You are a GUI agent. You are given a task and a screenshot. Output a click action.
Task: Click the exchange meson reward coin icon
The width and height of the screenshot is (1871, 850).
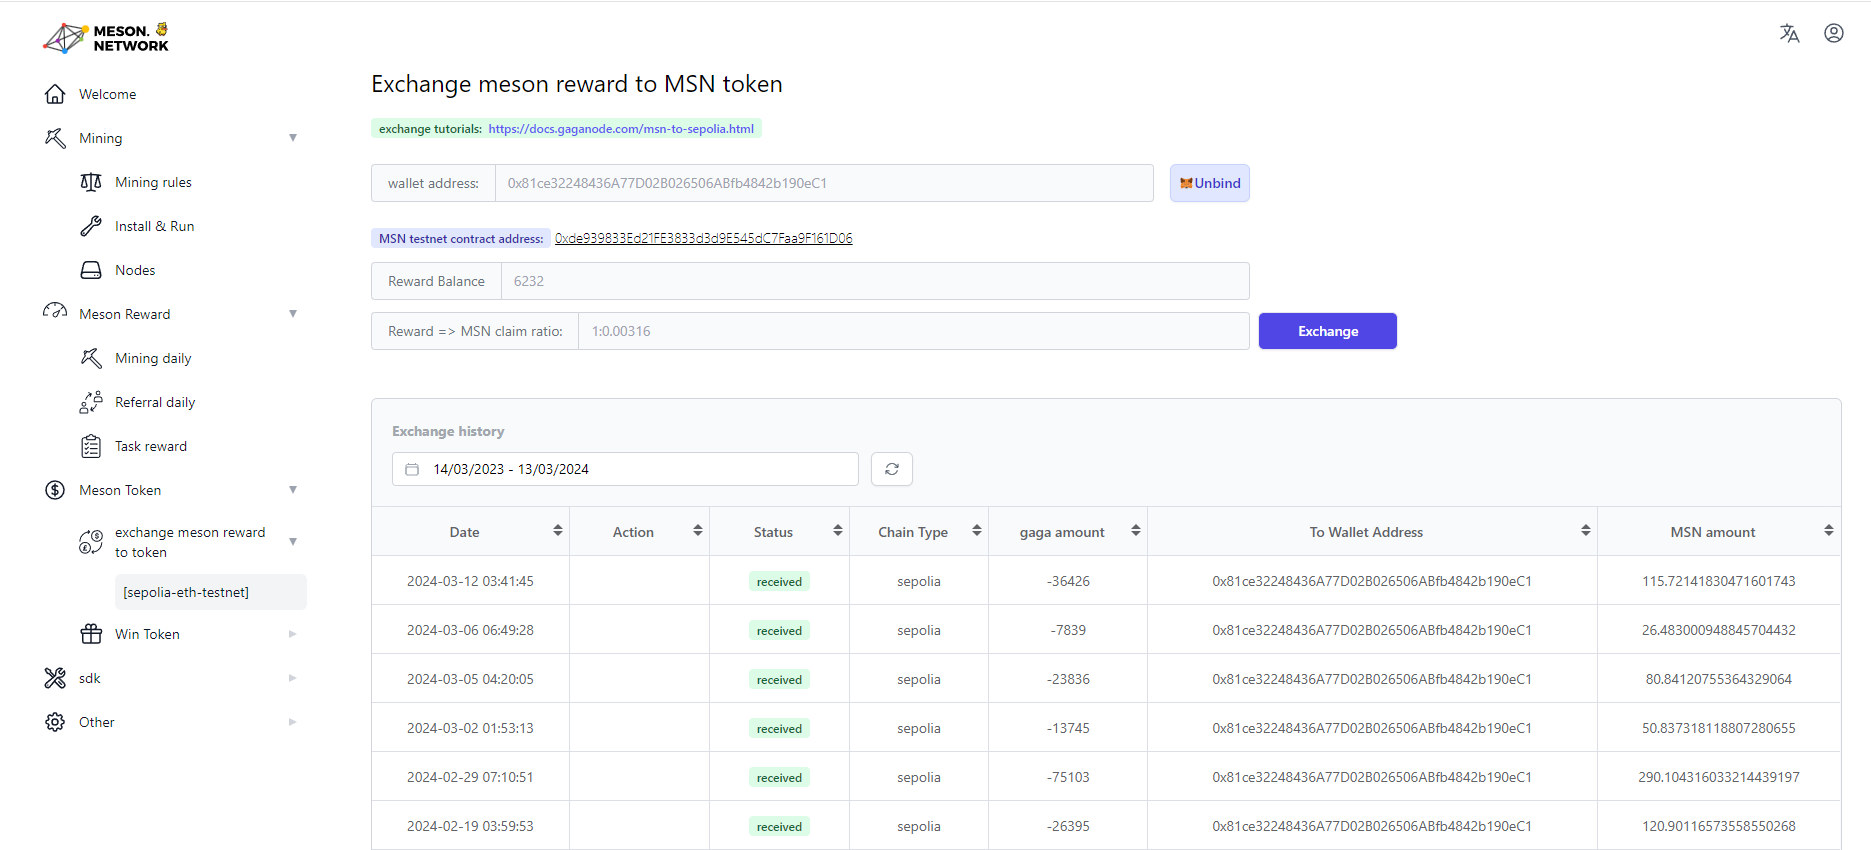click(x=91, y=542)
